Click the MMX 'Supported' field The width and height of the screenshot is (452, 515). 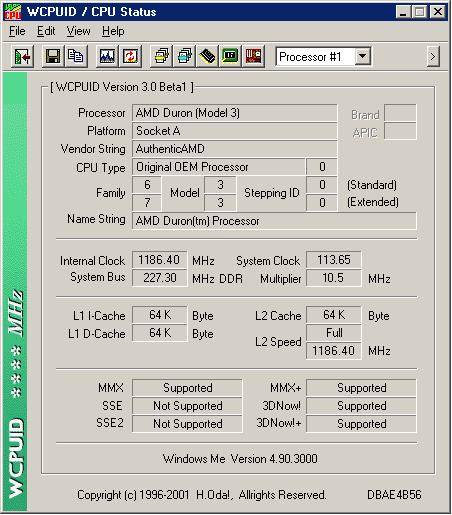[x=187, y=388]
